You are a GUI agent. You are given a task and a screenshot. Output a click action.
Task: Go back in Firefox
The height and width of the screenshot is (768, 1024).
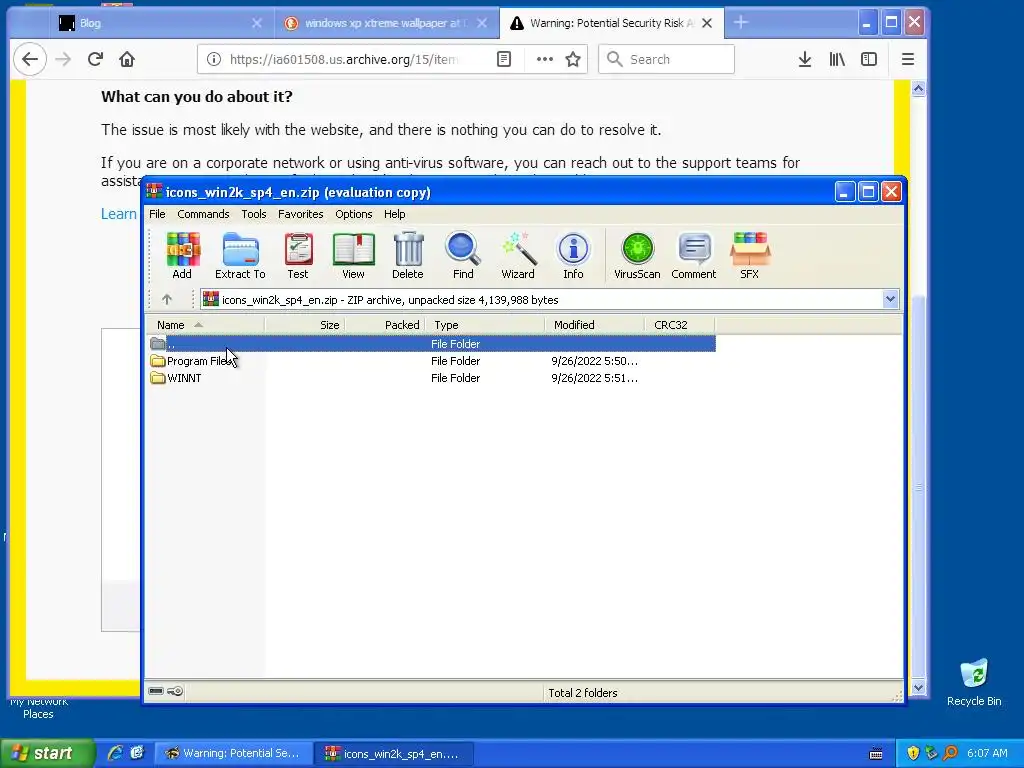30,59
